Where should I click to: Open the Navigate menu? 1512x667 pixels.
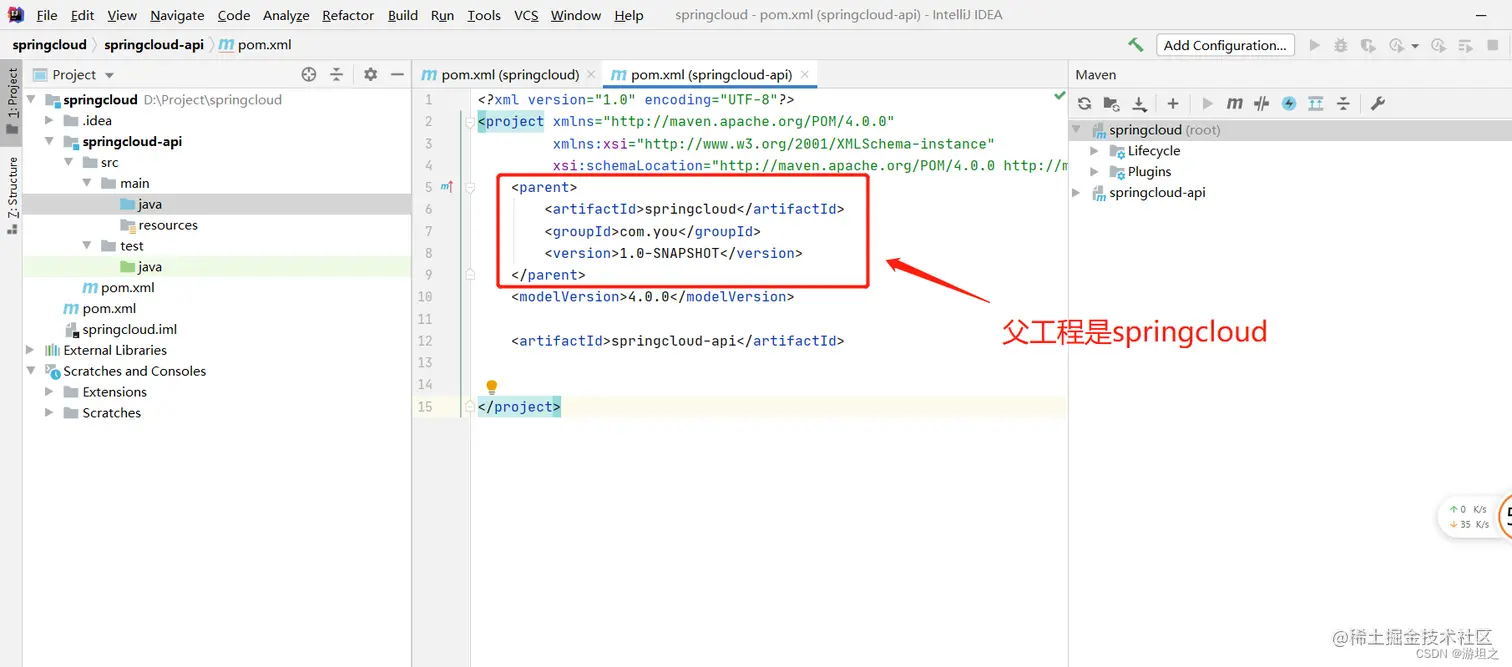(x=177, y=15)
